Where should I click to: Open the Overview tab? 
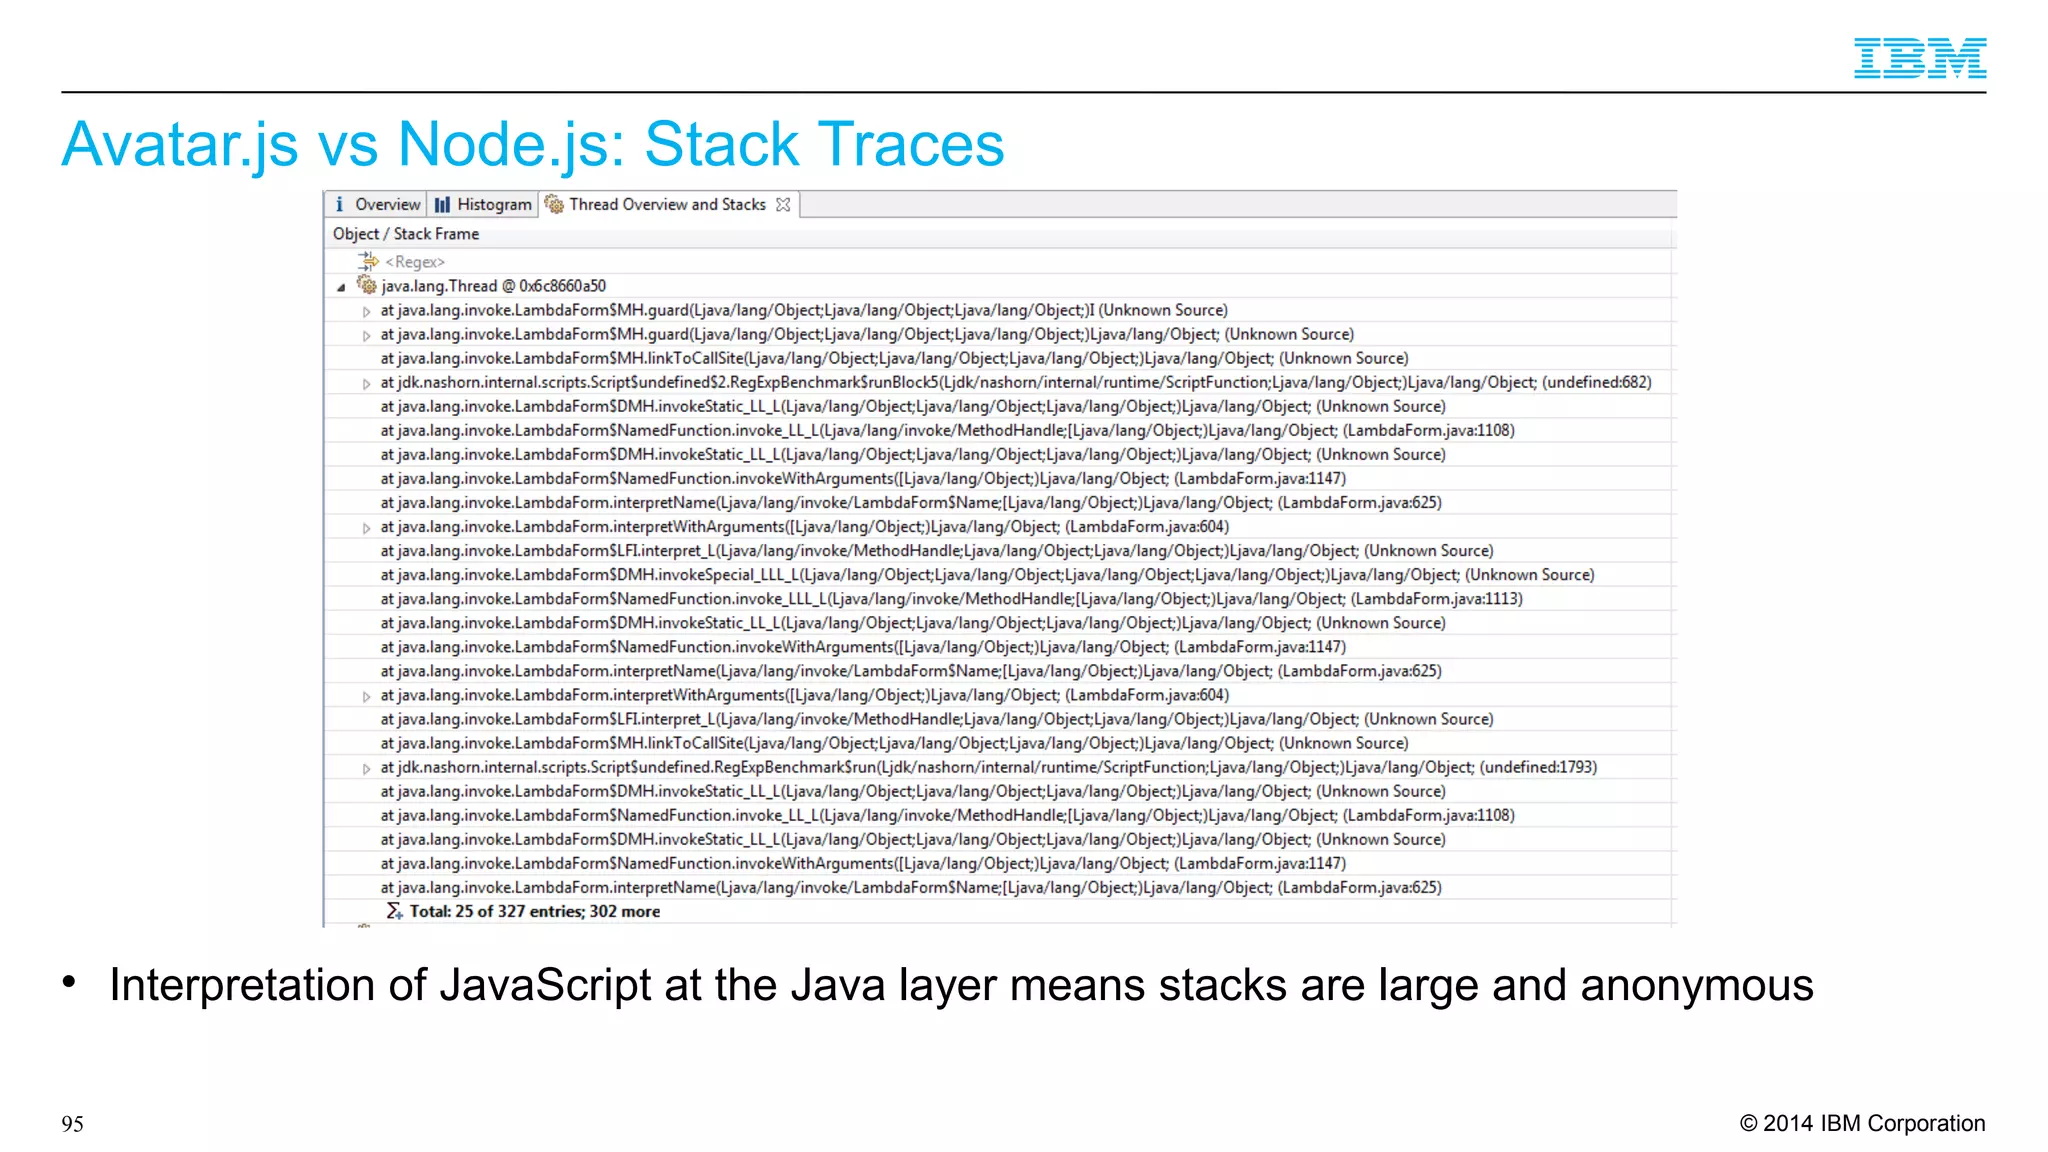click(x=376, y=204)
